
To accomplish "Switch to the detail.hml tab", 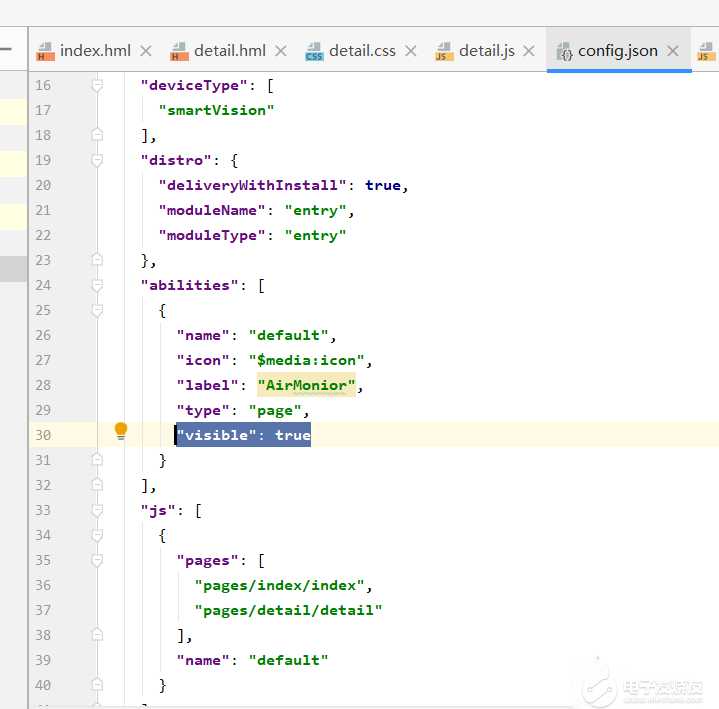I will click(x=229, y=51).
